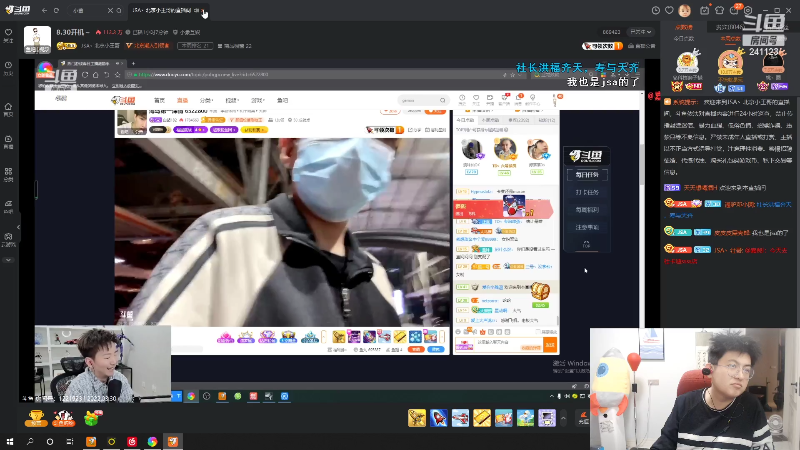Reload the page with the refresh icon
The image size is (800, 450).
pos(56,10)
